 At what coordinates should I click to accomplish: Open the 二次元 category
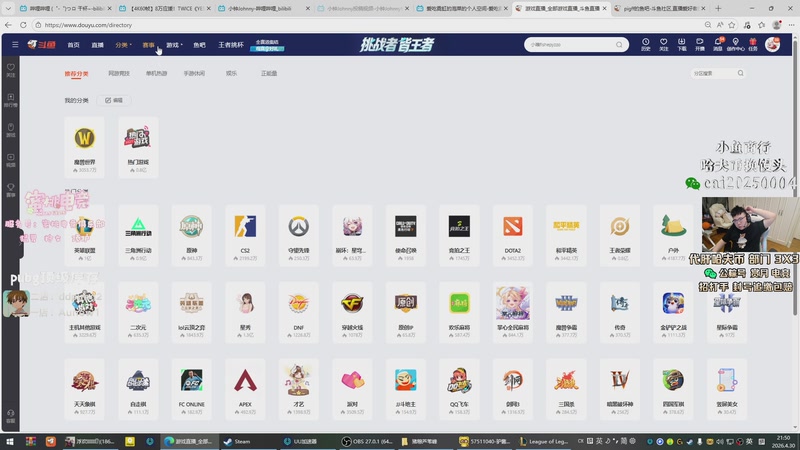(138, 312)
